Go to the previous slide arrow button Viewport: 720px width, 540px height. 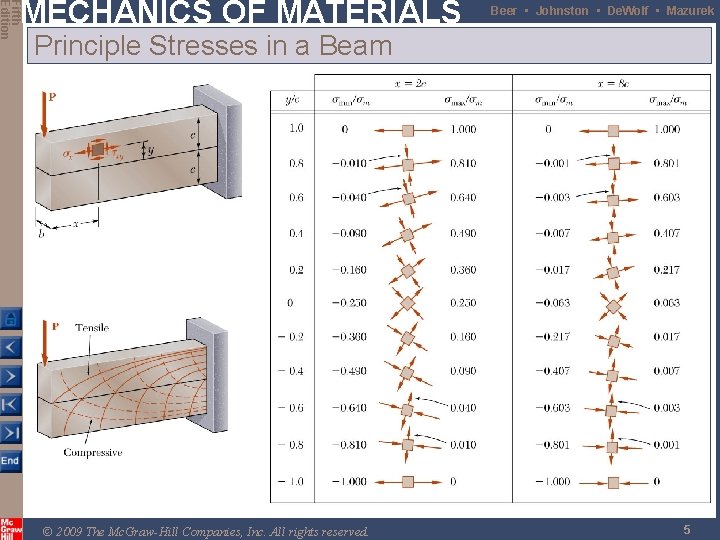(11, 348)
